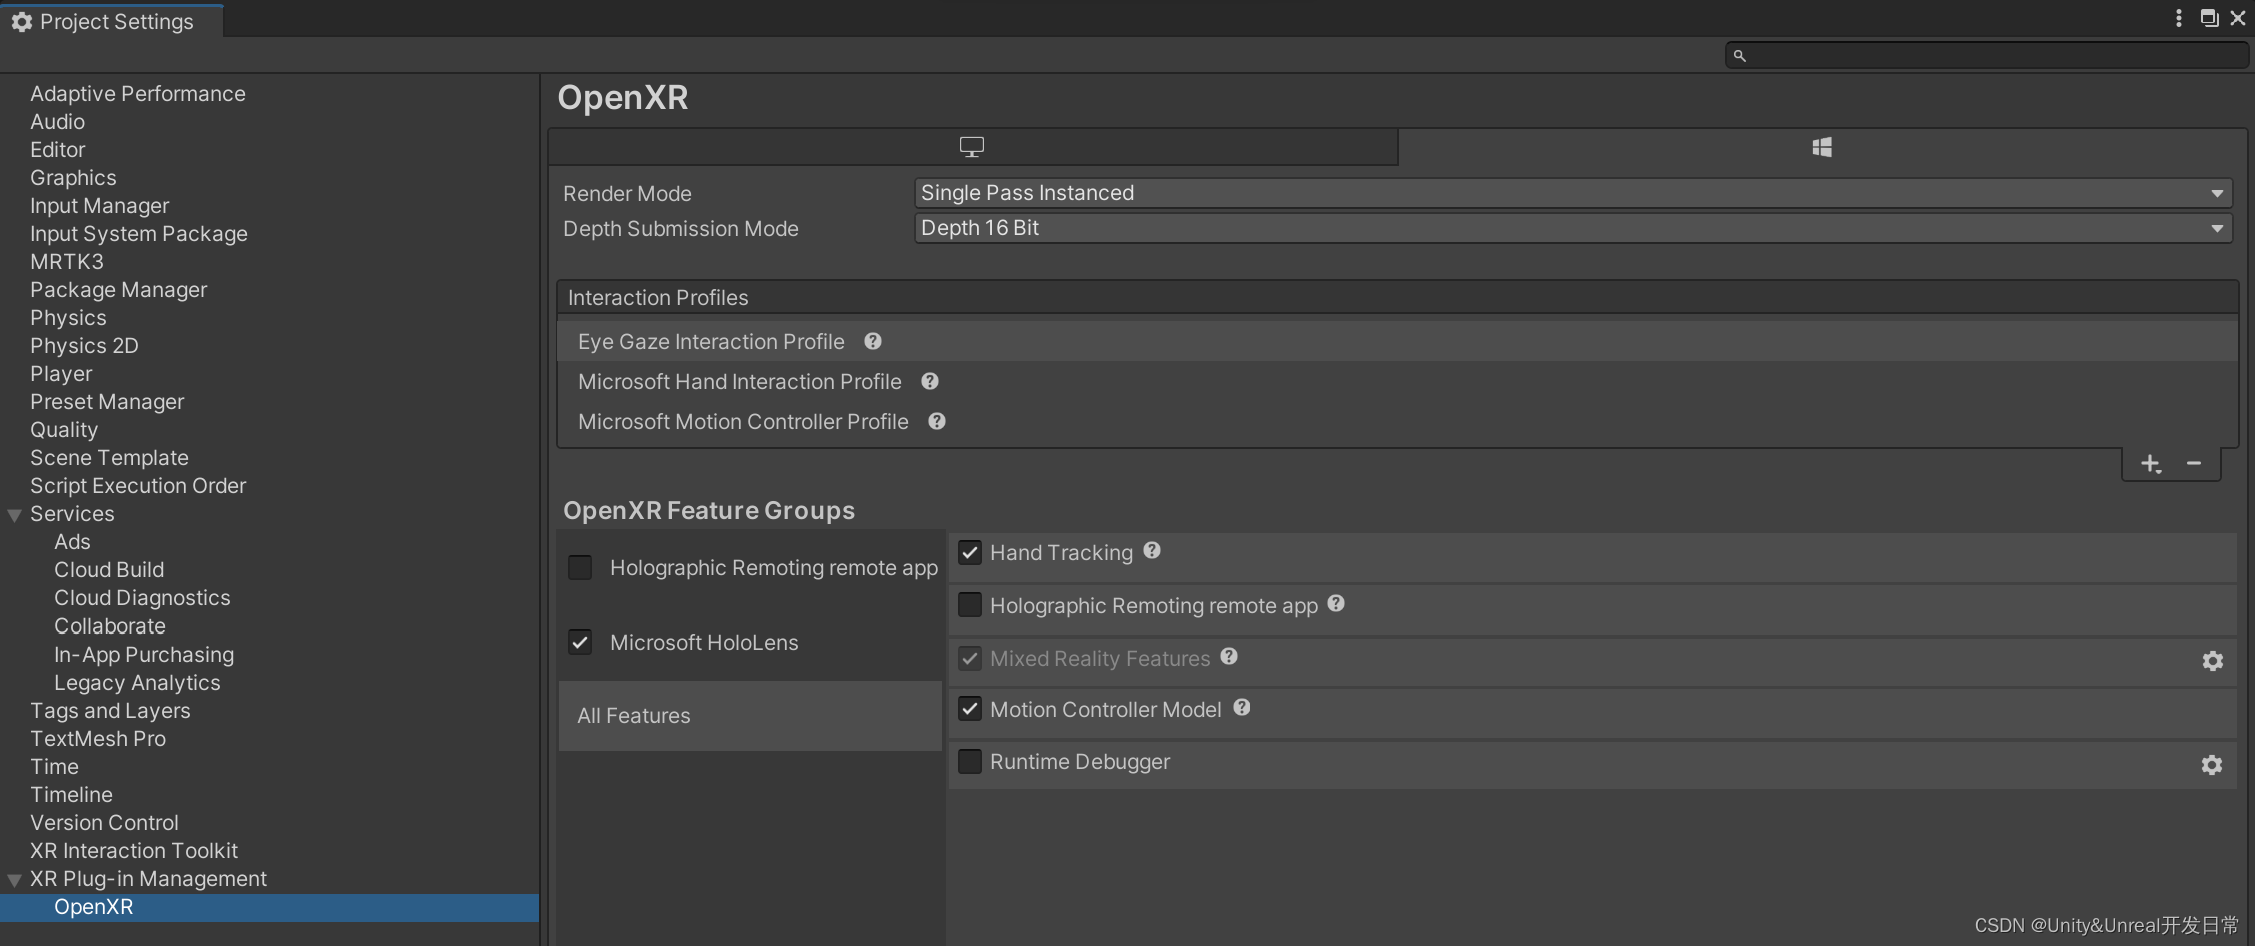Switch to the Windows UWP platform tab
2255x946 pixels.
(1822, 147)
